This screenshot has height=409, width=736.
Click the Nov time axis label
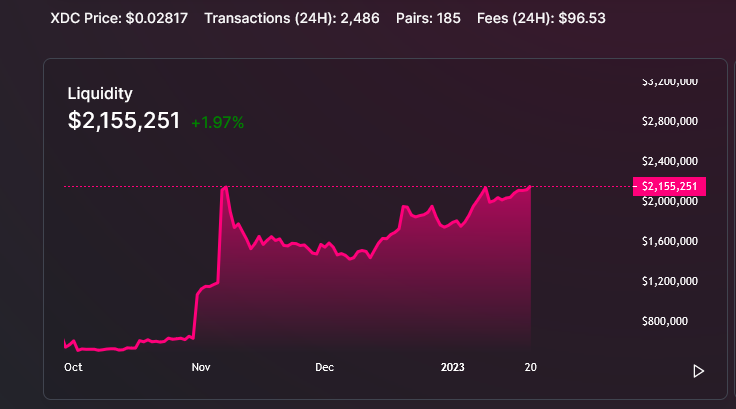coord(201,367)
